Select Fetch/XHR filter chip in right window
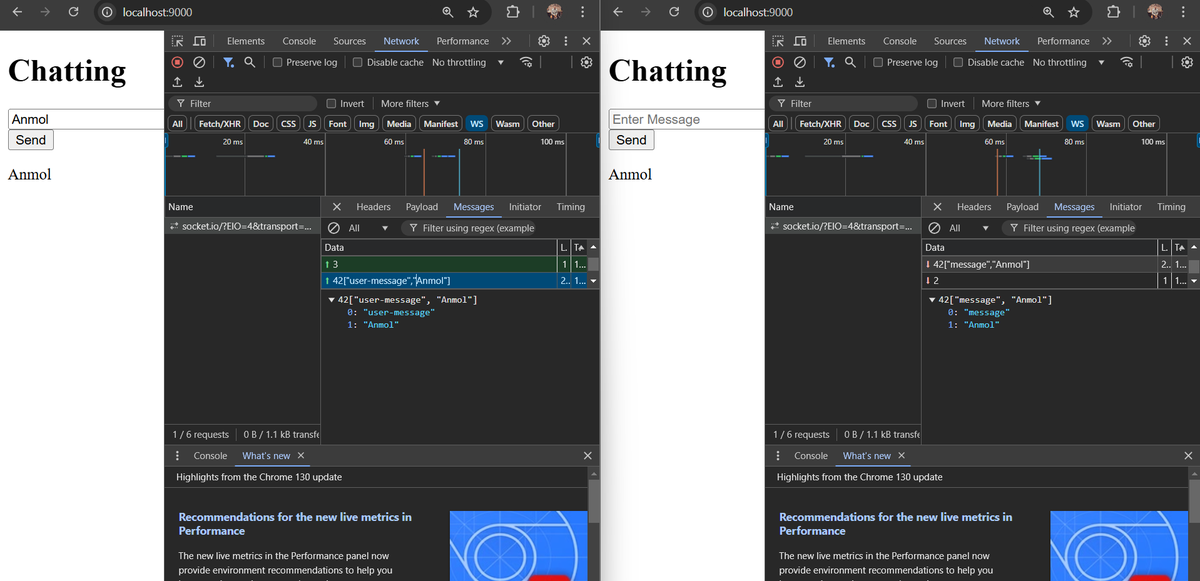The width and height of the screenshot is (1200, 581). tap(820, 124)
